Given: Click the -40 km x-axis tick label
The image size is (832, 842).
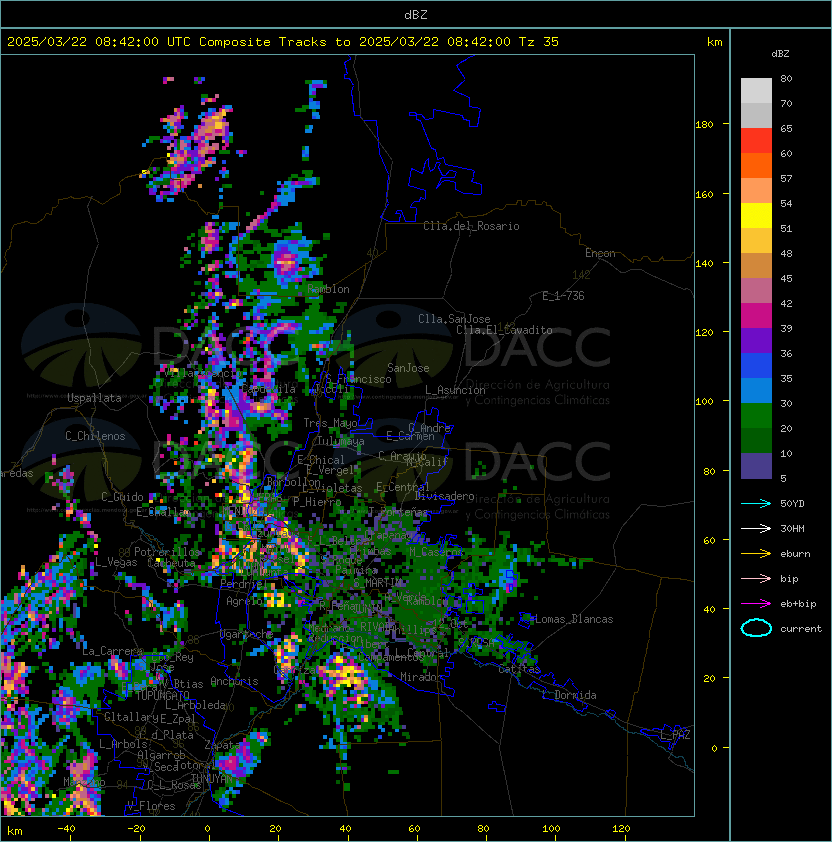Looking at the screenshot, I should pyautogui.click(x=66, y=829).
